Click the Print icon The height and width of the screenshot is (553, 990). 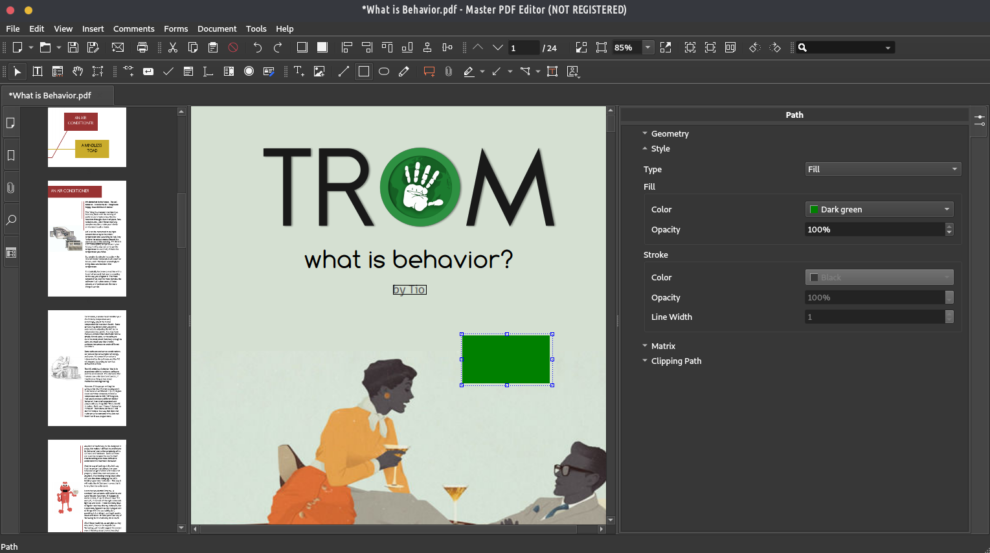click(142, 47)
